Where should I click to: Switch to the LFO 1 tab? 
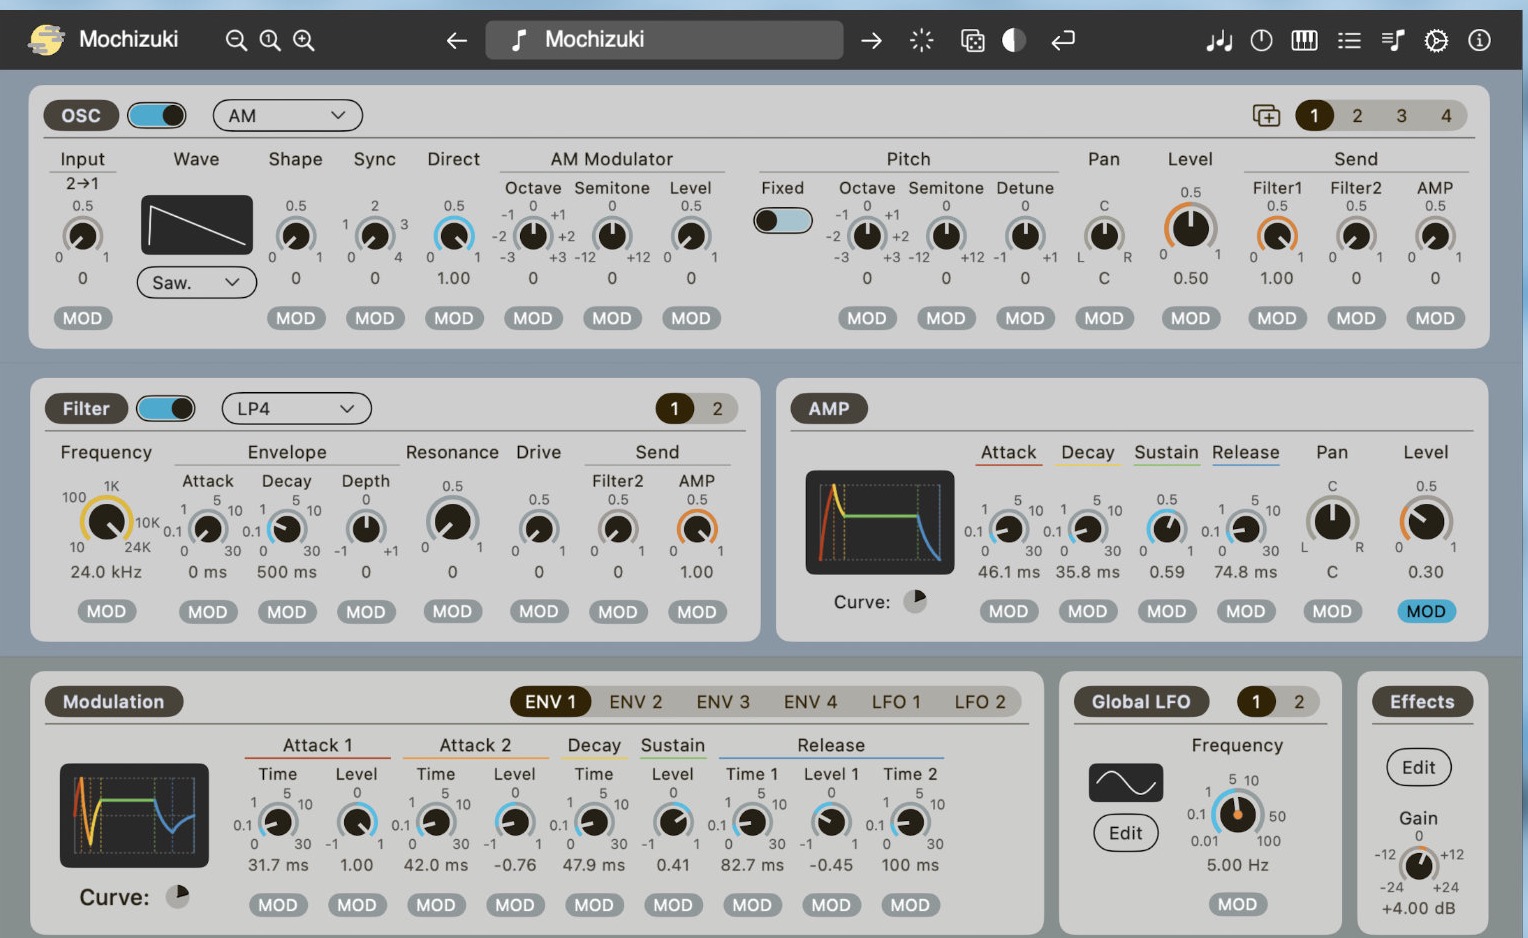pos(896,702)
